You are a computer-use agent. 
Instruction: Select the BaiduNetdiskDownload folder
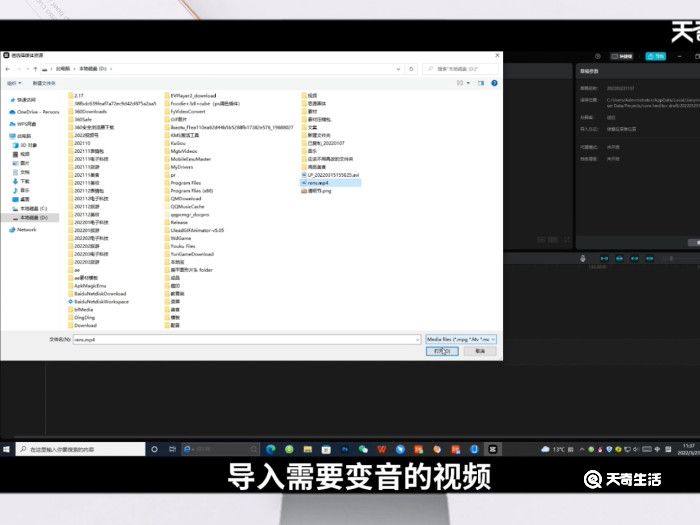[97, 294]
